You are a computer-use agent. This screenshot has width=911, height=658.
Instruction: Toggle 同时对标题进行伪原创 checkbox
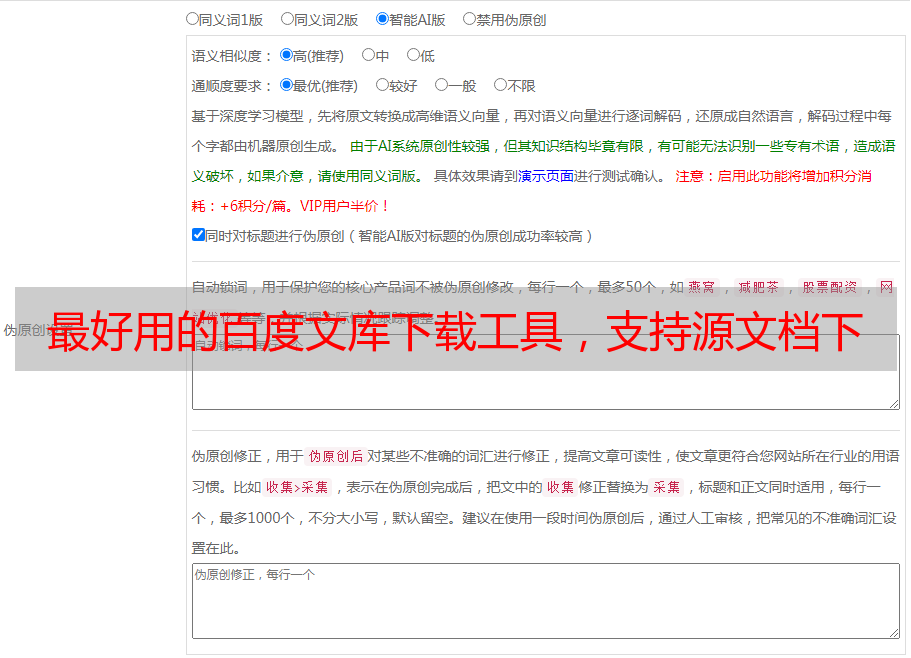[x=198, y=235]
